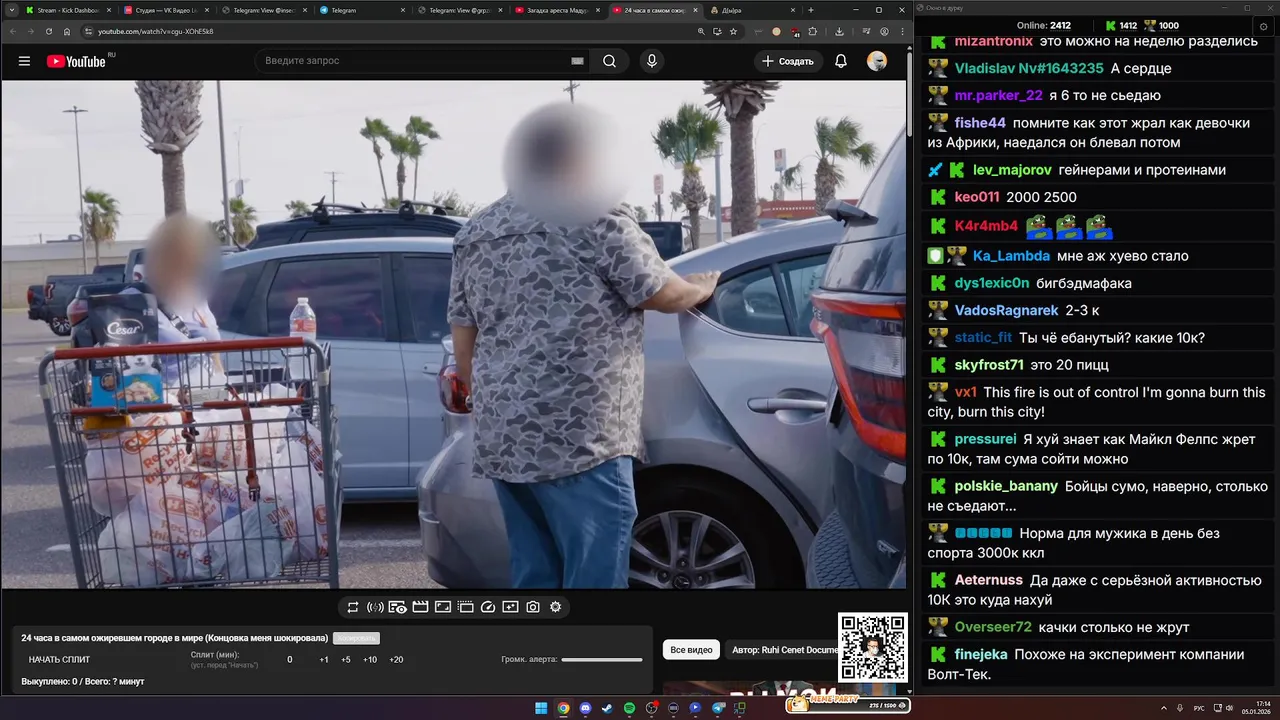Click username VadosRagnarek in chat
Viewport: 1280px width, 720px height.
coord(1006,311)
